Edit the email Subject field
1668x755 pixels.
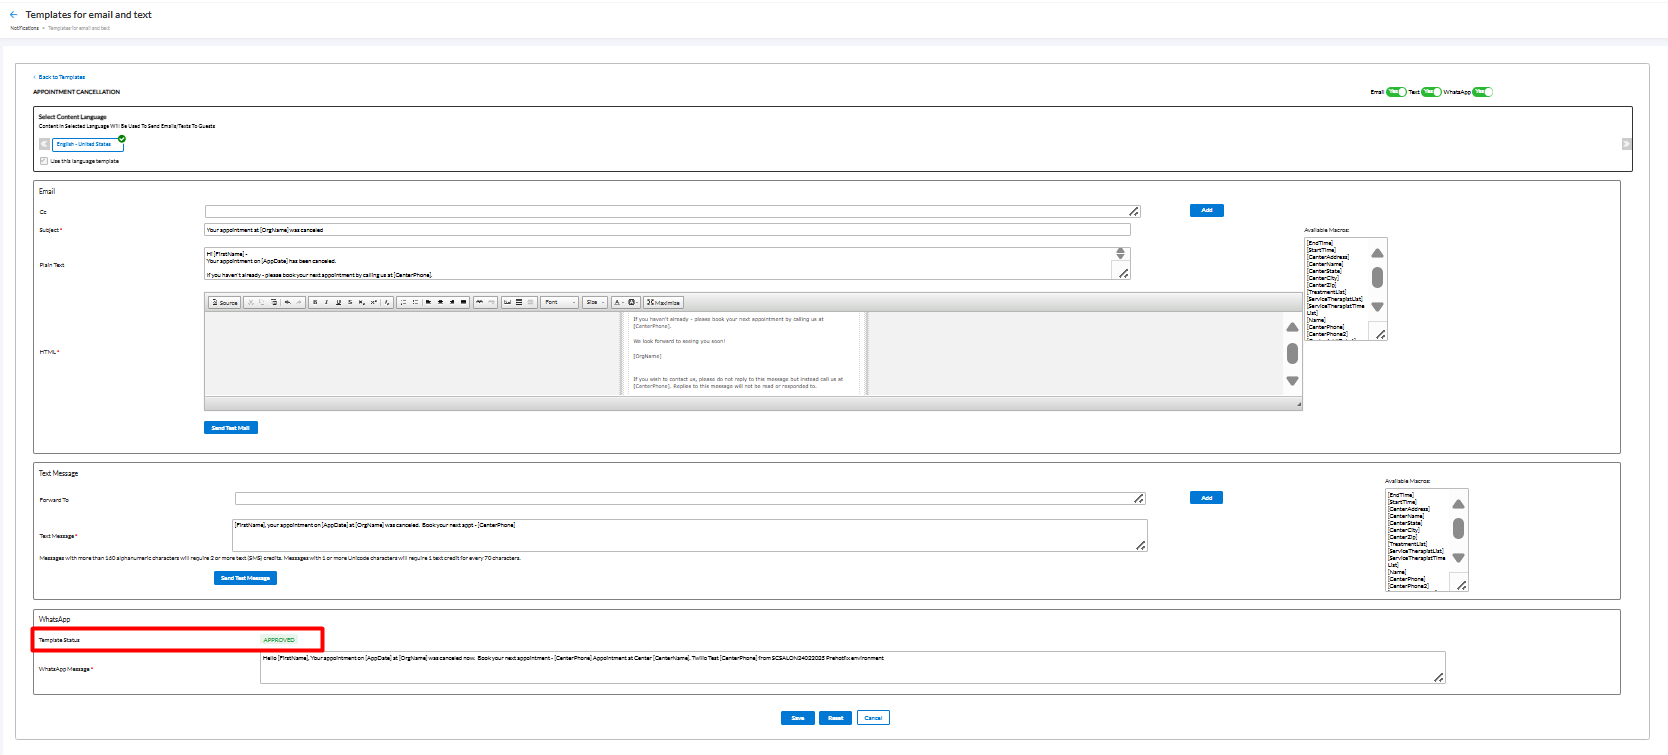[x=667, y=230]
